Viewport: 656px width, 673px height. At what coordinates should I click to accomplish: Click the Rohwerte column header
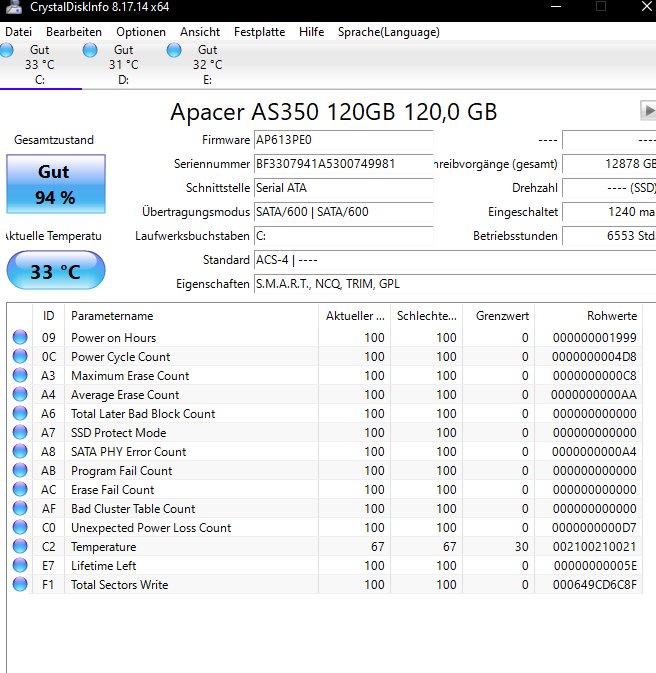click(589, 316)
